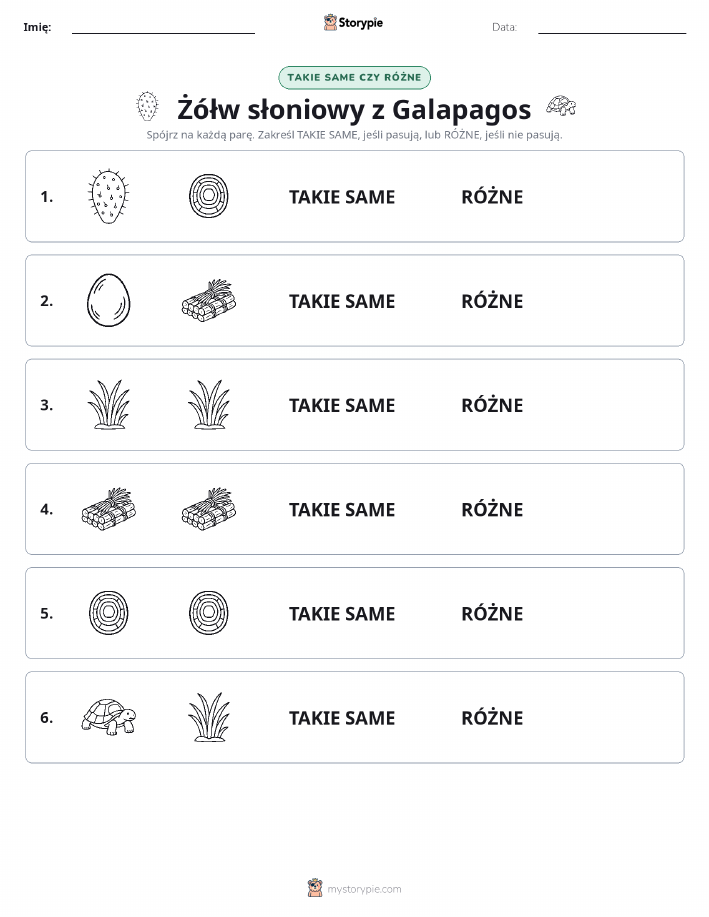Click the tortoise shell icon in row 1
This screenshot has height=917, width=709.
click(x=209, y=196)
